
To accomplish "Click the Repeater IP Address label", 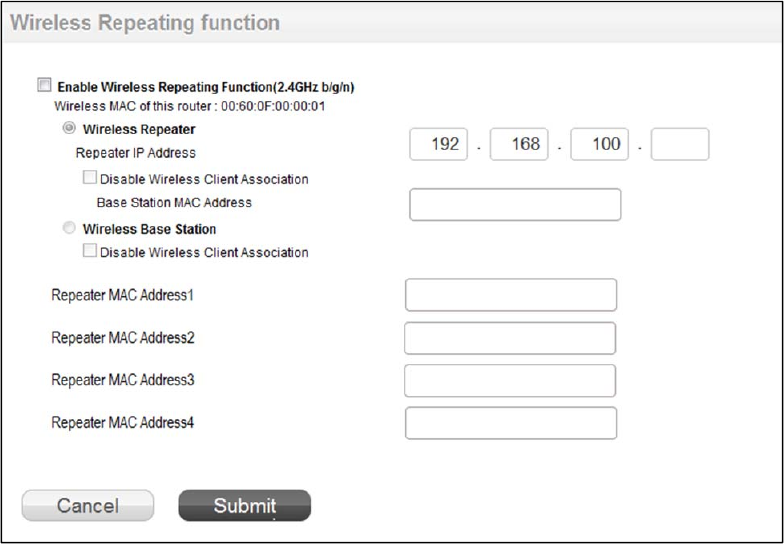I will pyautogui.click(x=136, y=154).
